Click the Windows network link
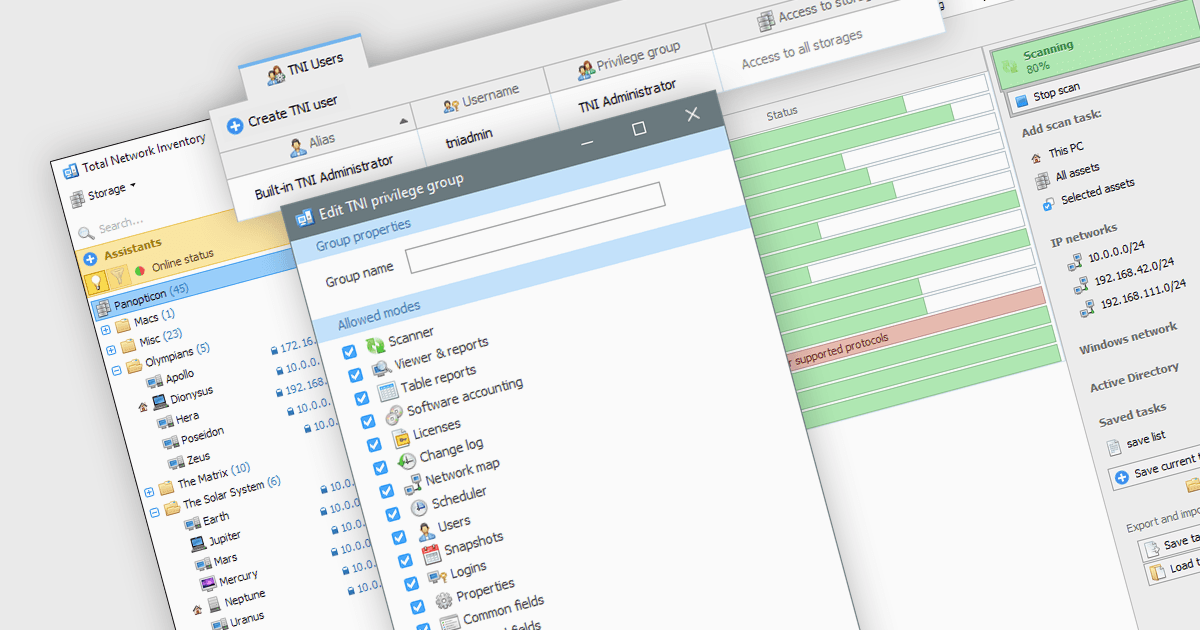Image resolution: width=1200 pixels, height=630 pixels. coord(1128,338)
